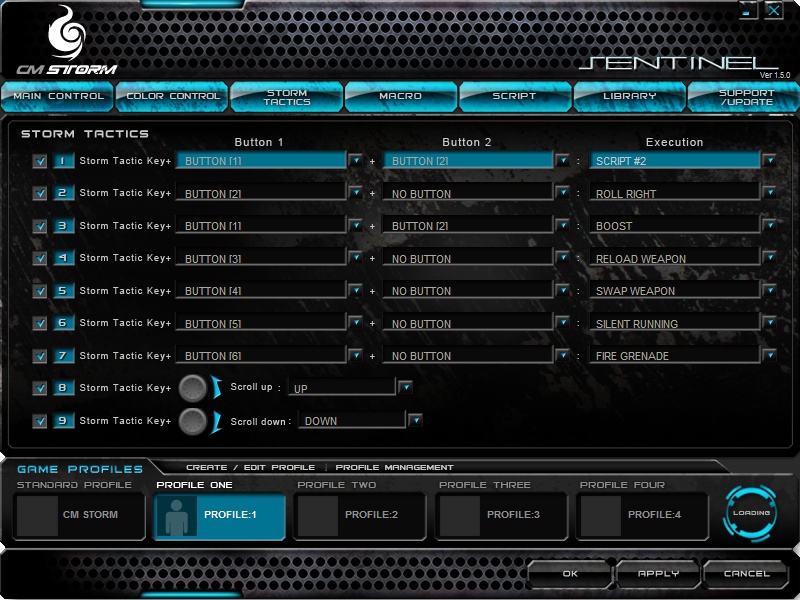
Task: Expand FIRE GRENADE execution dropdown arrow
Action: pos(769,355)
